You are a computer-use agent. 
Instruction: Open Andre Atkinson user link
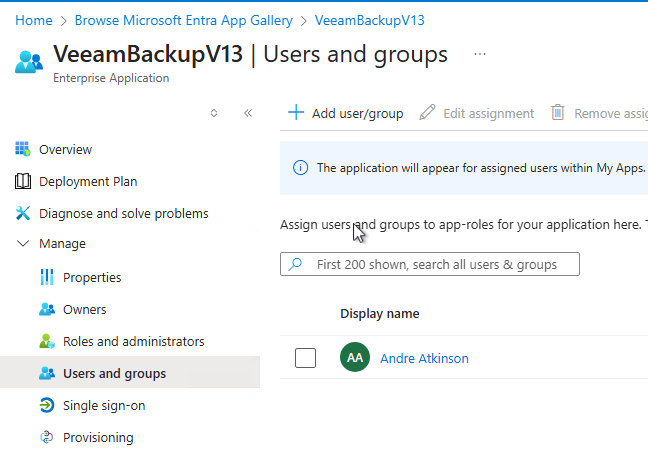tap(424, 358)
